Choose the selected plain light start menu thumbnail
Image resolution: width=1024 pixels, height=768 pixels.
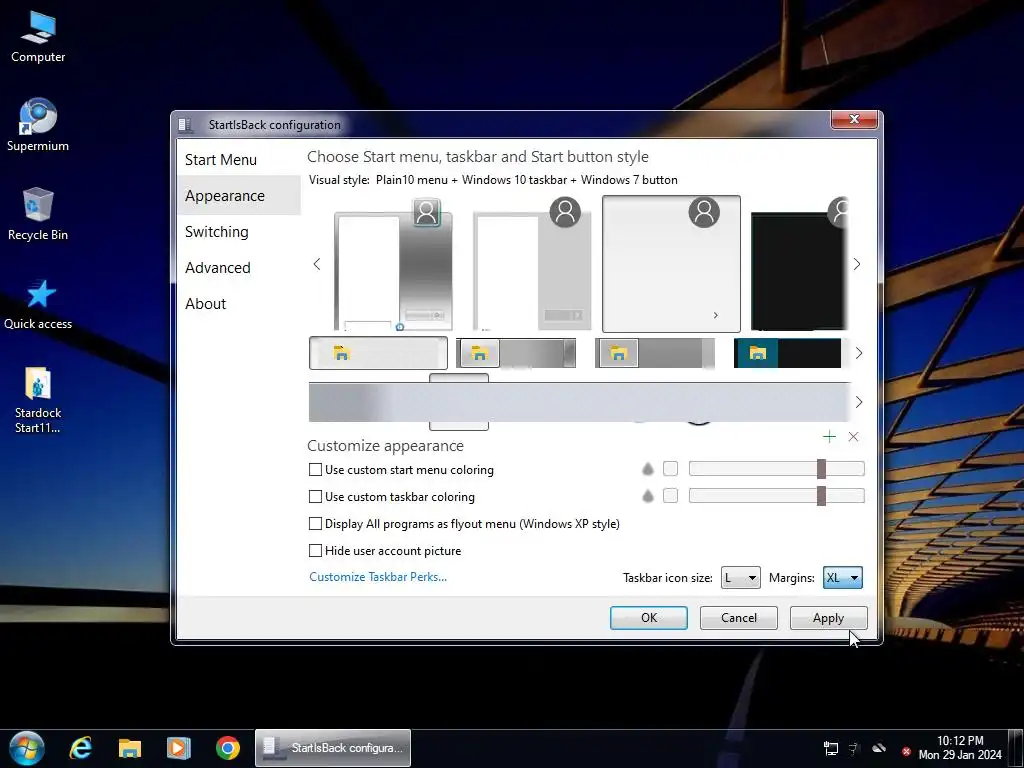point(671,264)
